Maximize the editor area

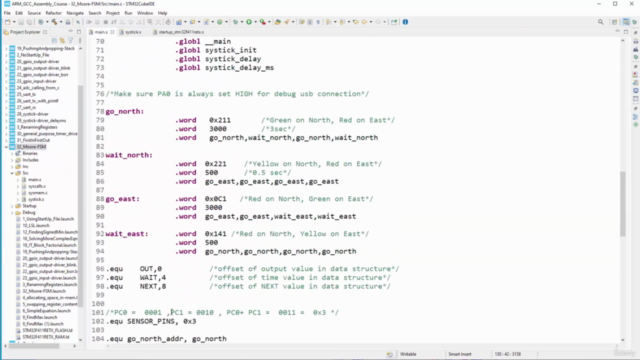pos(626,32)
